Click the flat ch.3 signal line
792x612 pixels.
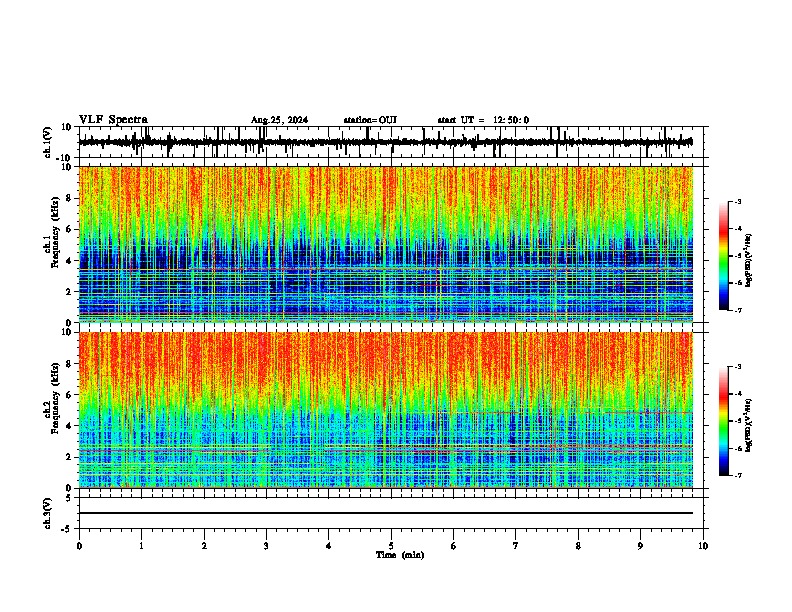click(386, 513)
